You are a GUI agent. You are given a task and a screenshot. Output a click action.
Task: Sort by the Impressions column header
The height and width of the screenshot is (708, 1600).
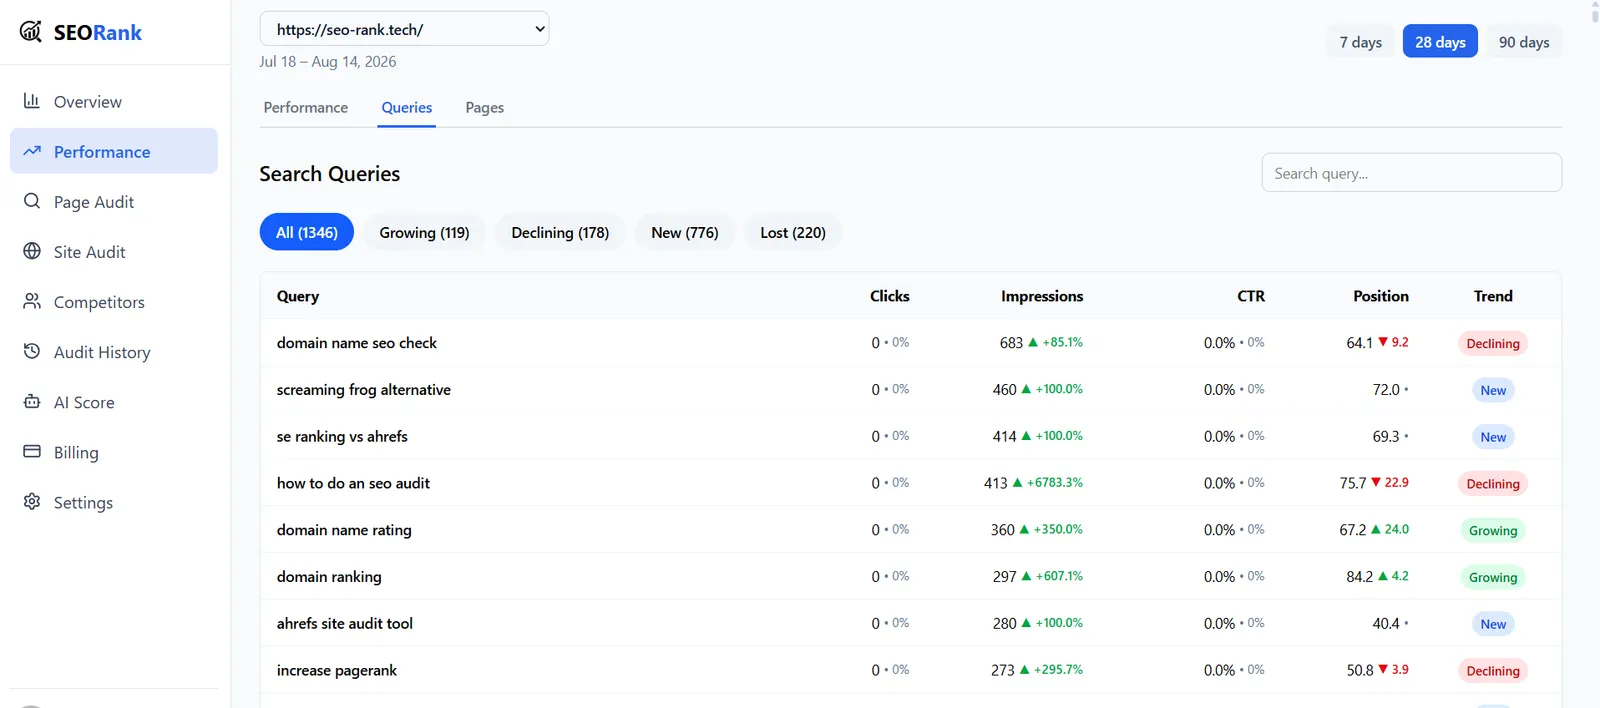coord(1042,296)
